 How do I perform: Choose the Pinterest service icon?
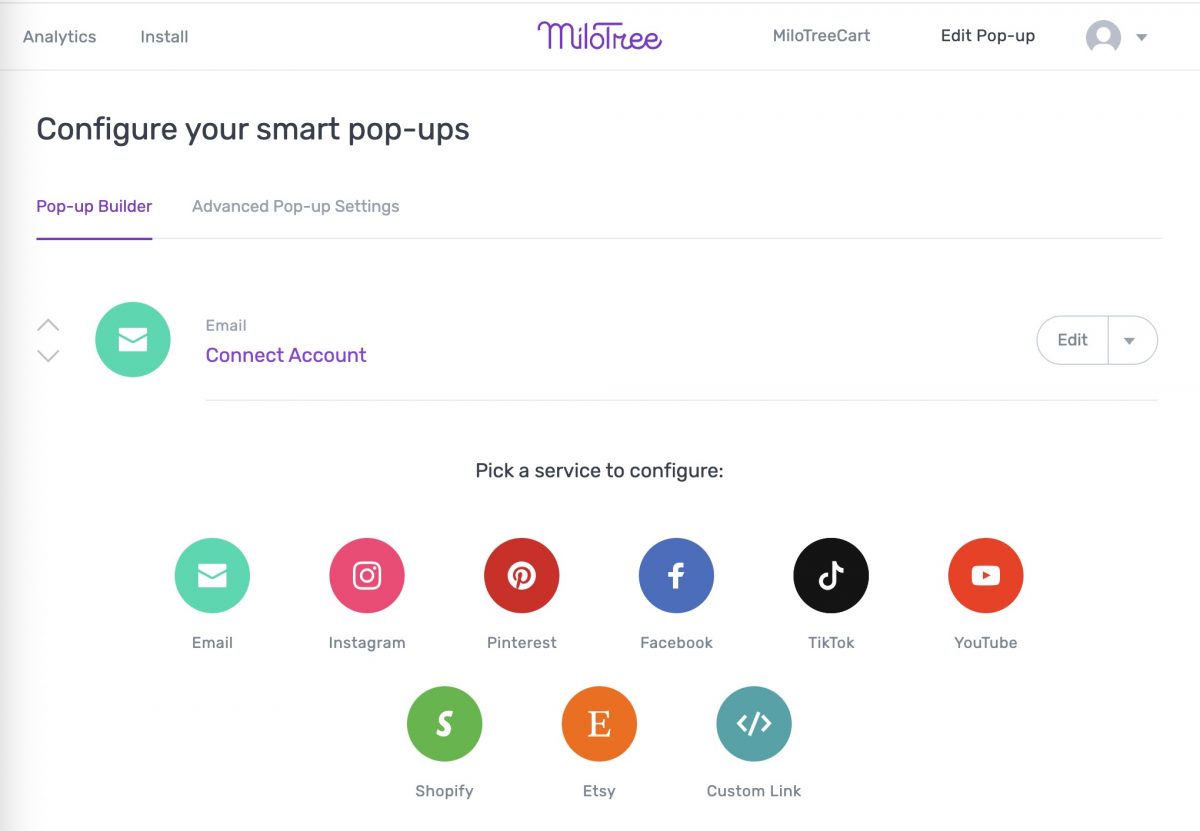pyautogui.click(x=522, y=576)
